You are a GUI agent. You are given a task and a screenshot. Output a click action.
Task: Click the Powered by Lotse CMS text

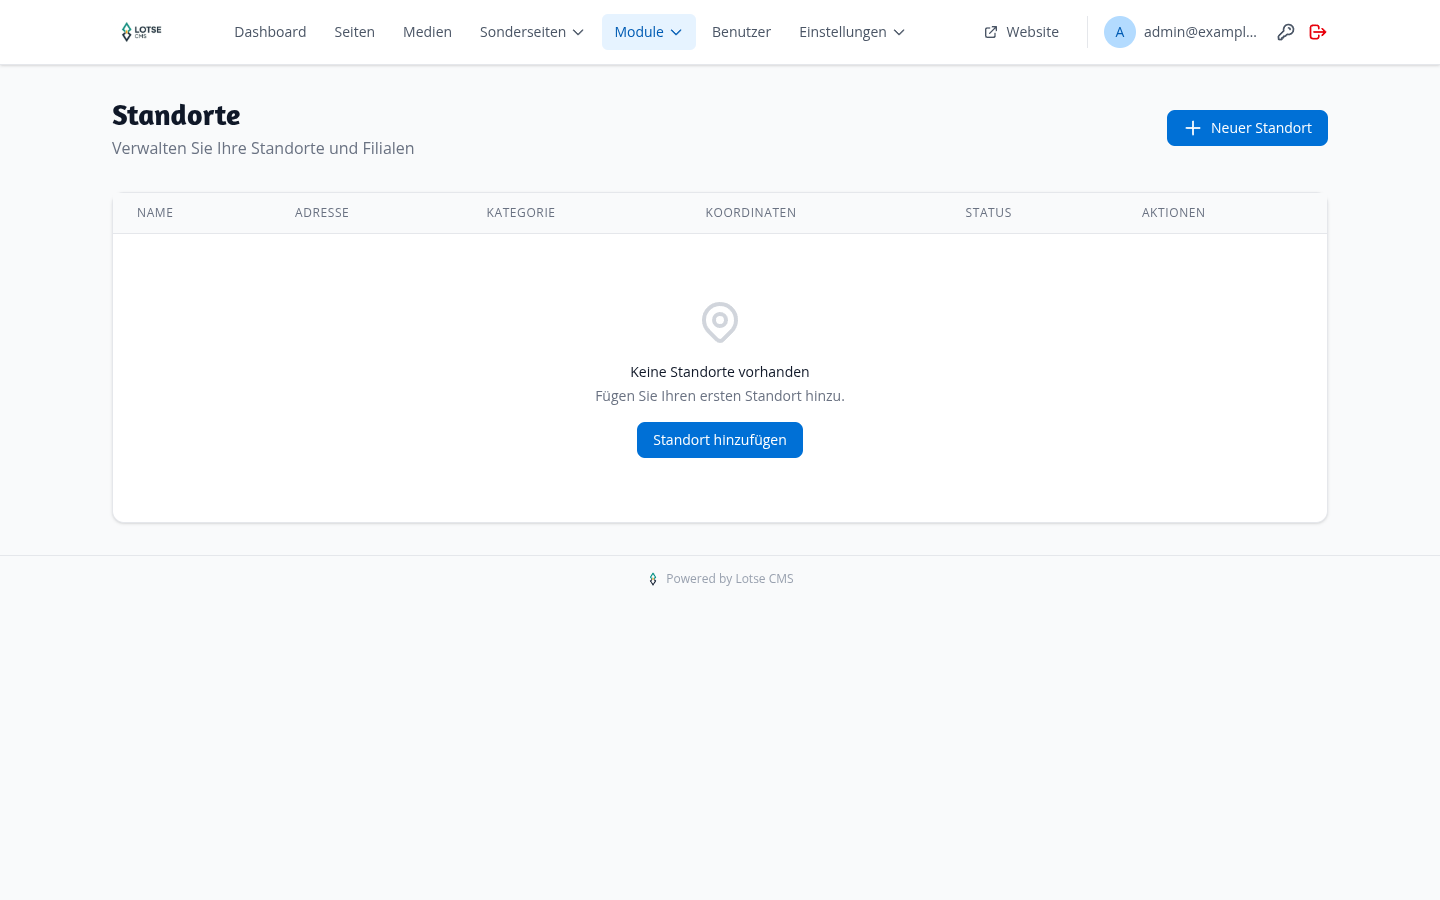pyautogui.click(x=730, y=579)
